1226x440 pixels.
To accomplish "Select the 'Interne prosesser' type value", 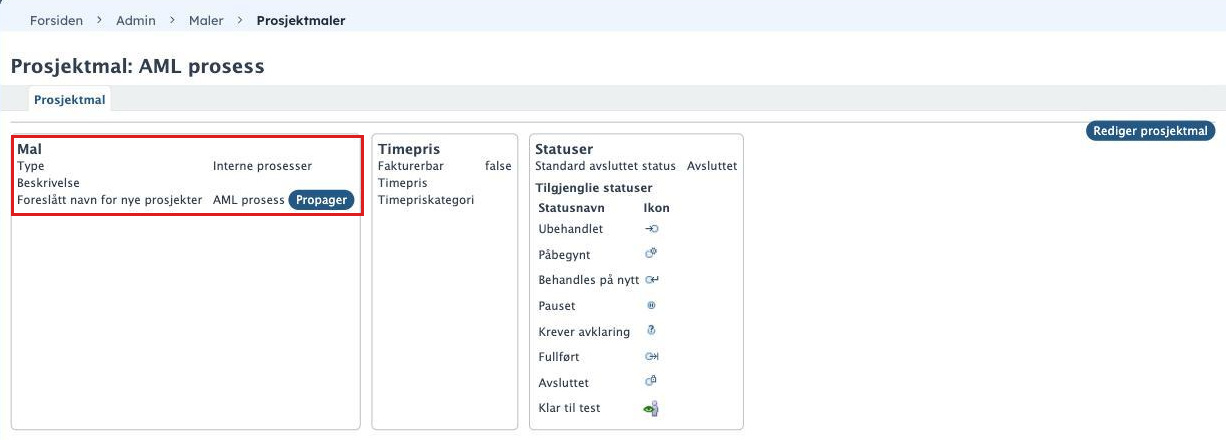I will [262, 166].
